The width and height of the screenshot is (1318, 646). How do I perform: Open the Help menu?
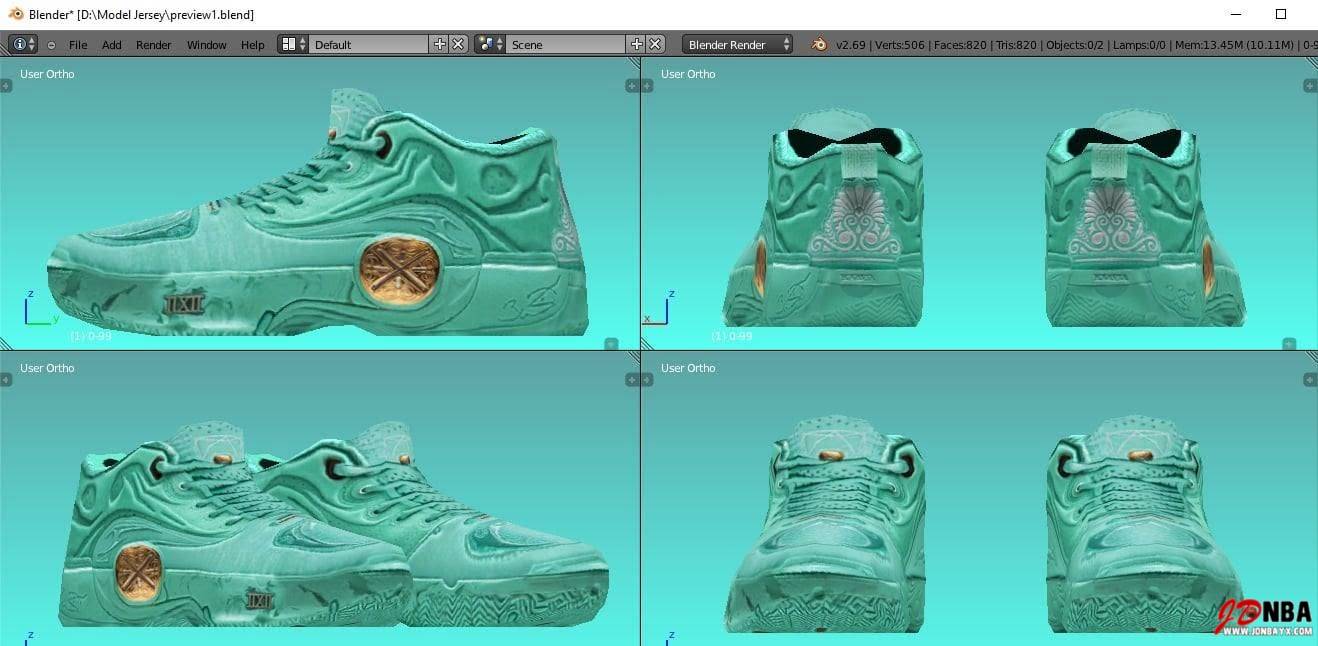[253, 45]
